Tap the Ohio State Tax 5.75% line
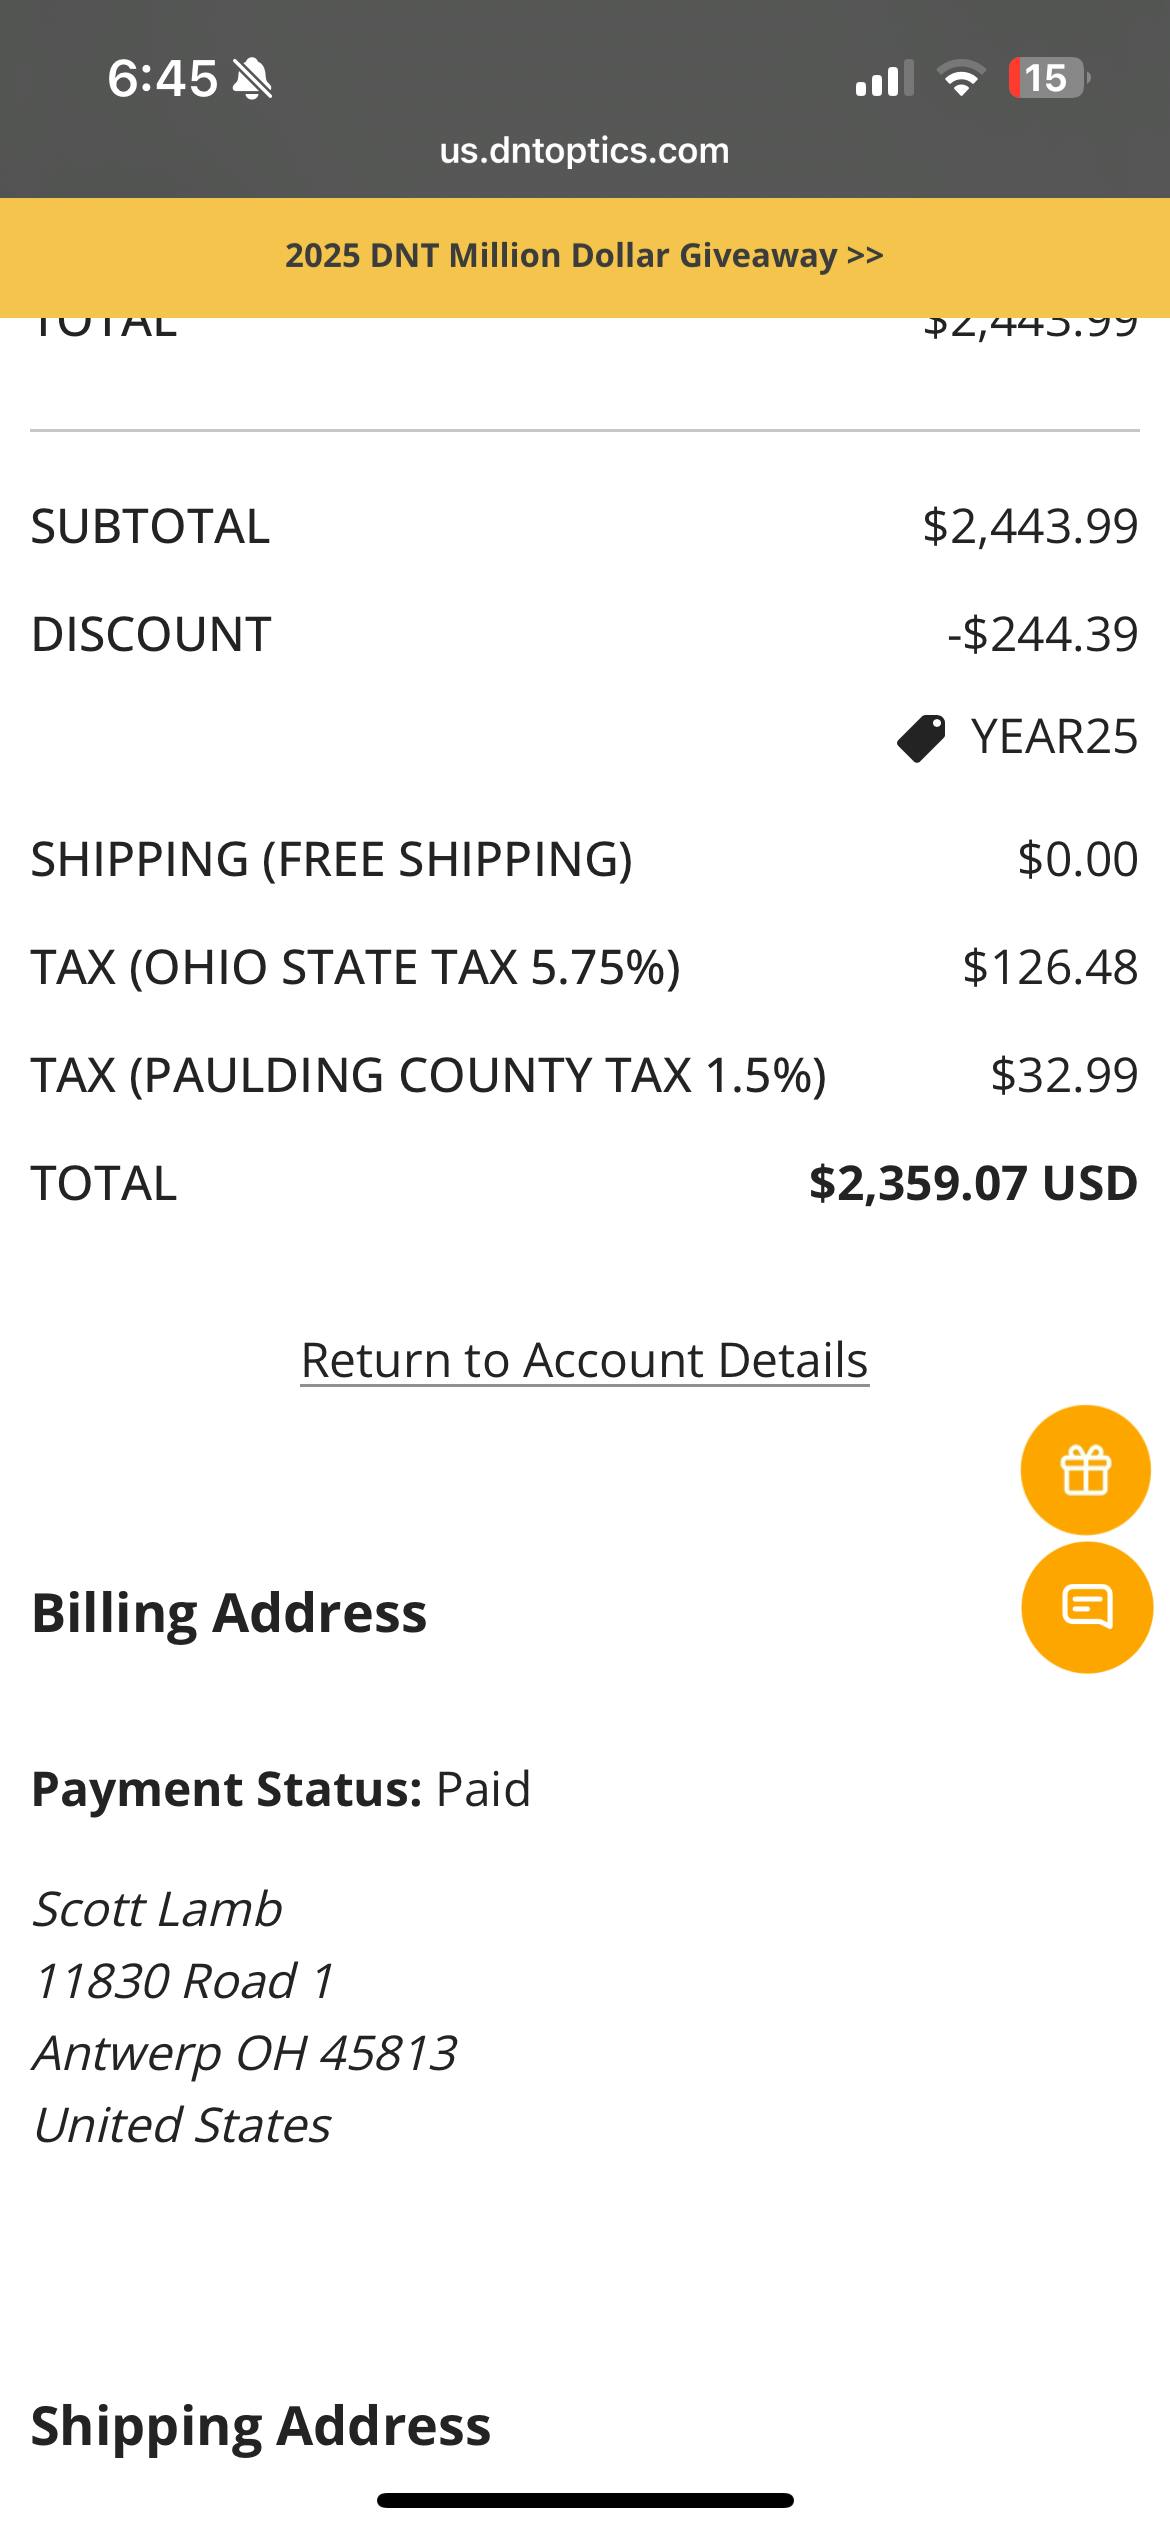This screenshot has width=1170, height=2532. (355, 967)
